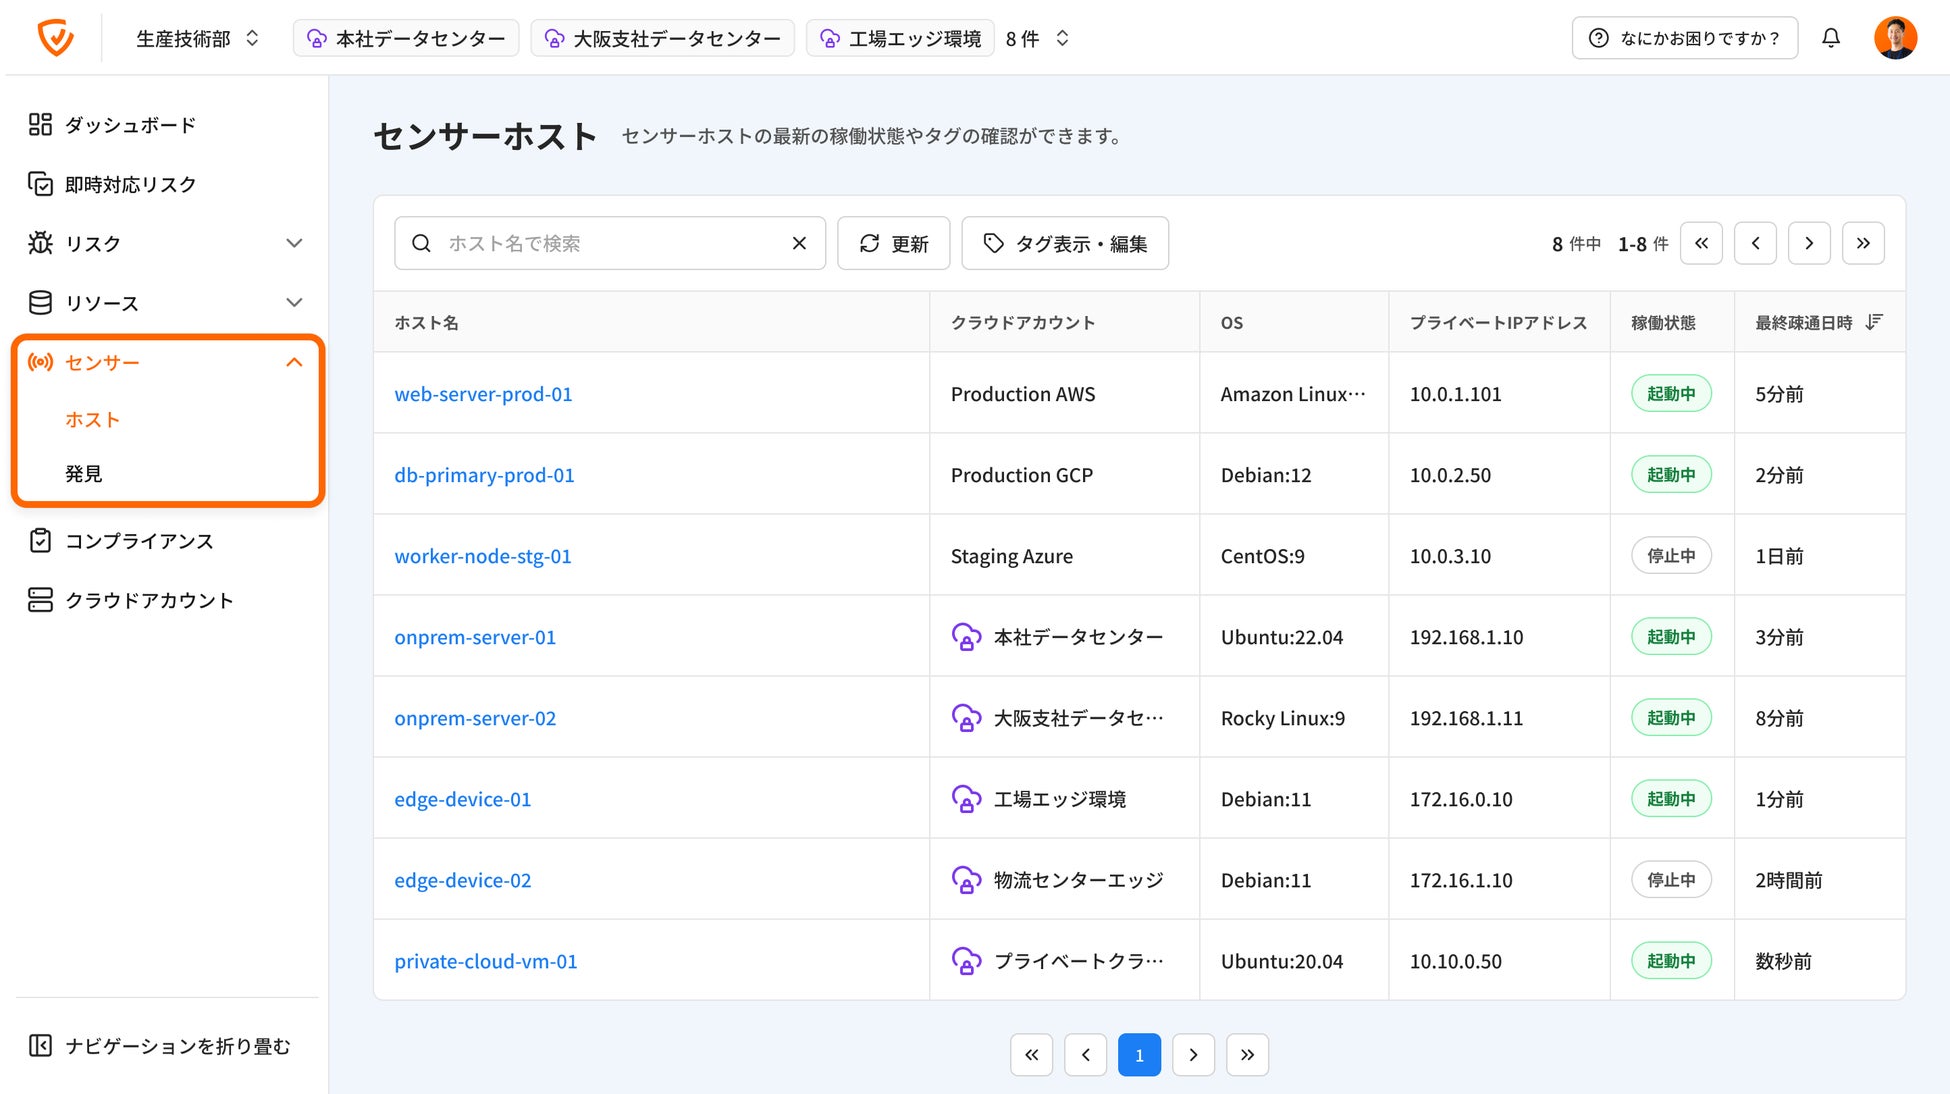This screenshot has width=1950, height=1094.
Task: Select 即時対応リスク in the sidebar
Action: (130, 184)
